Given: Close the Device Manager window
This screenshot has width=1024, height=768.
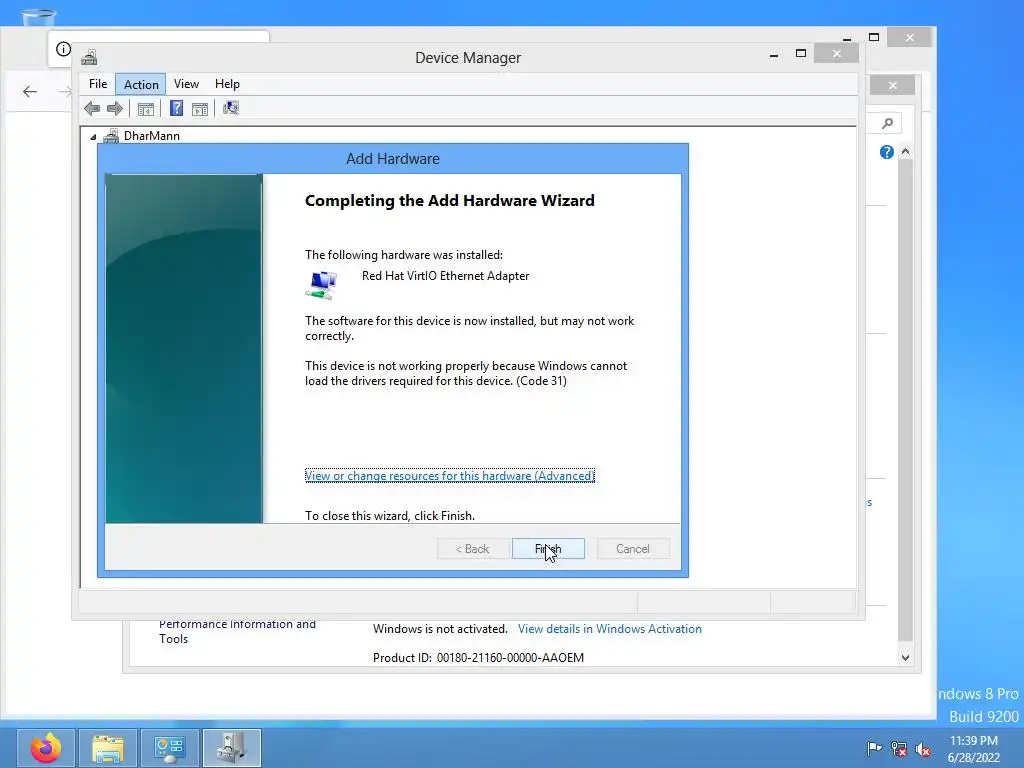Looking at the screenshot, I should click(x=837, y=54).
